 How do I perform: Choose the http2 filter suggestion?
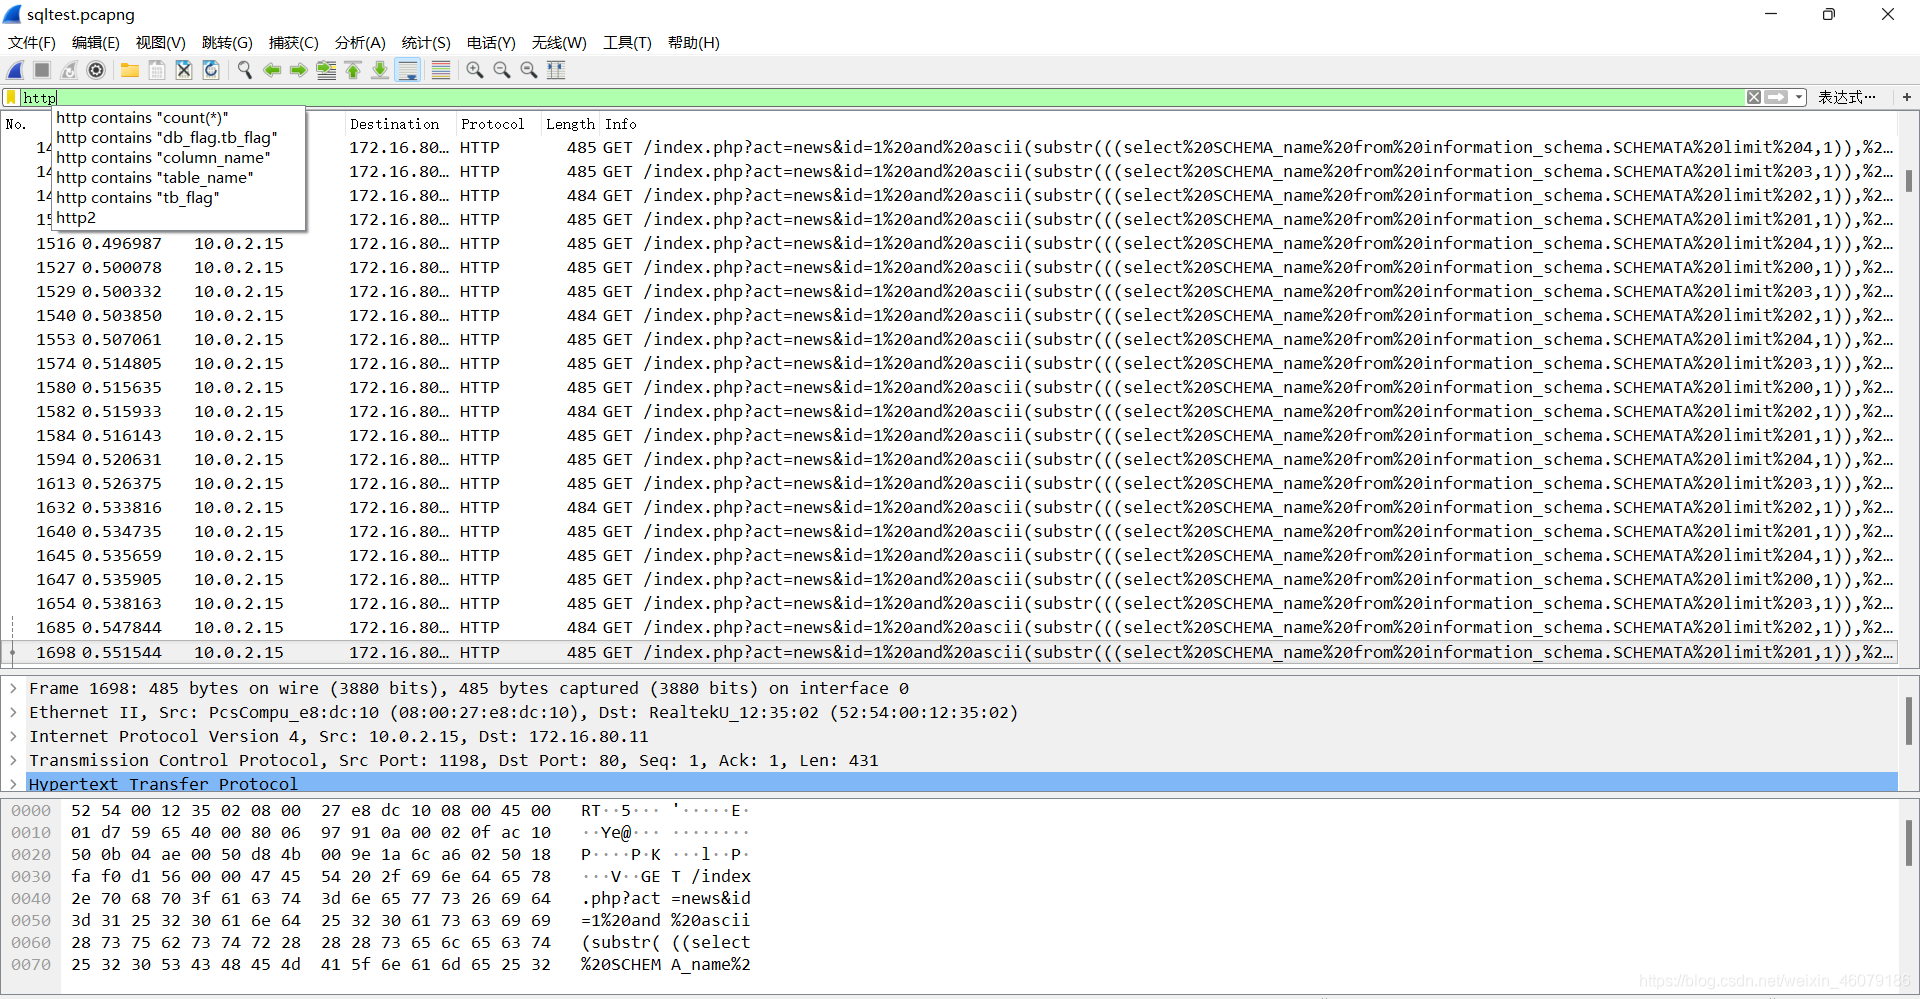click(178, 218)
